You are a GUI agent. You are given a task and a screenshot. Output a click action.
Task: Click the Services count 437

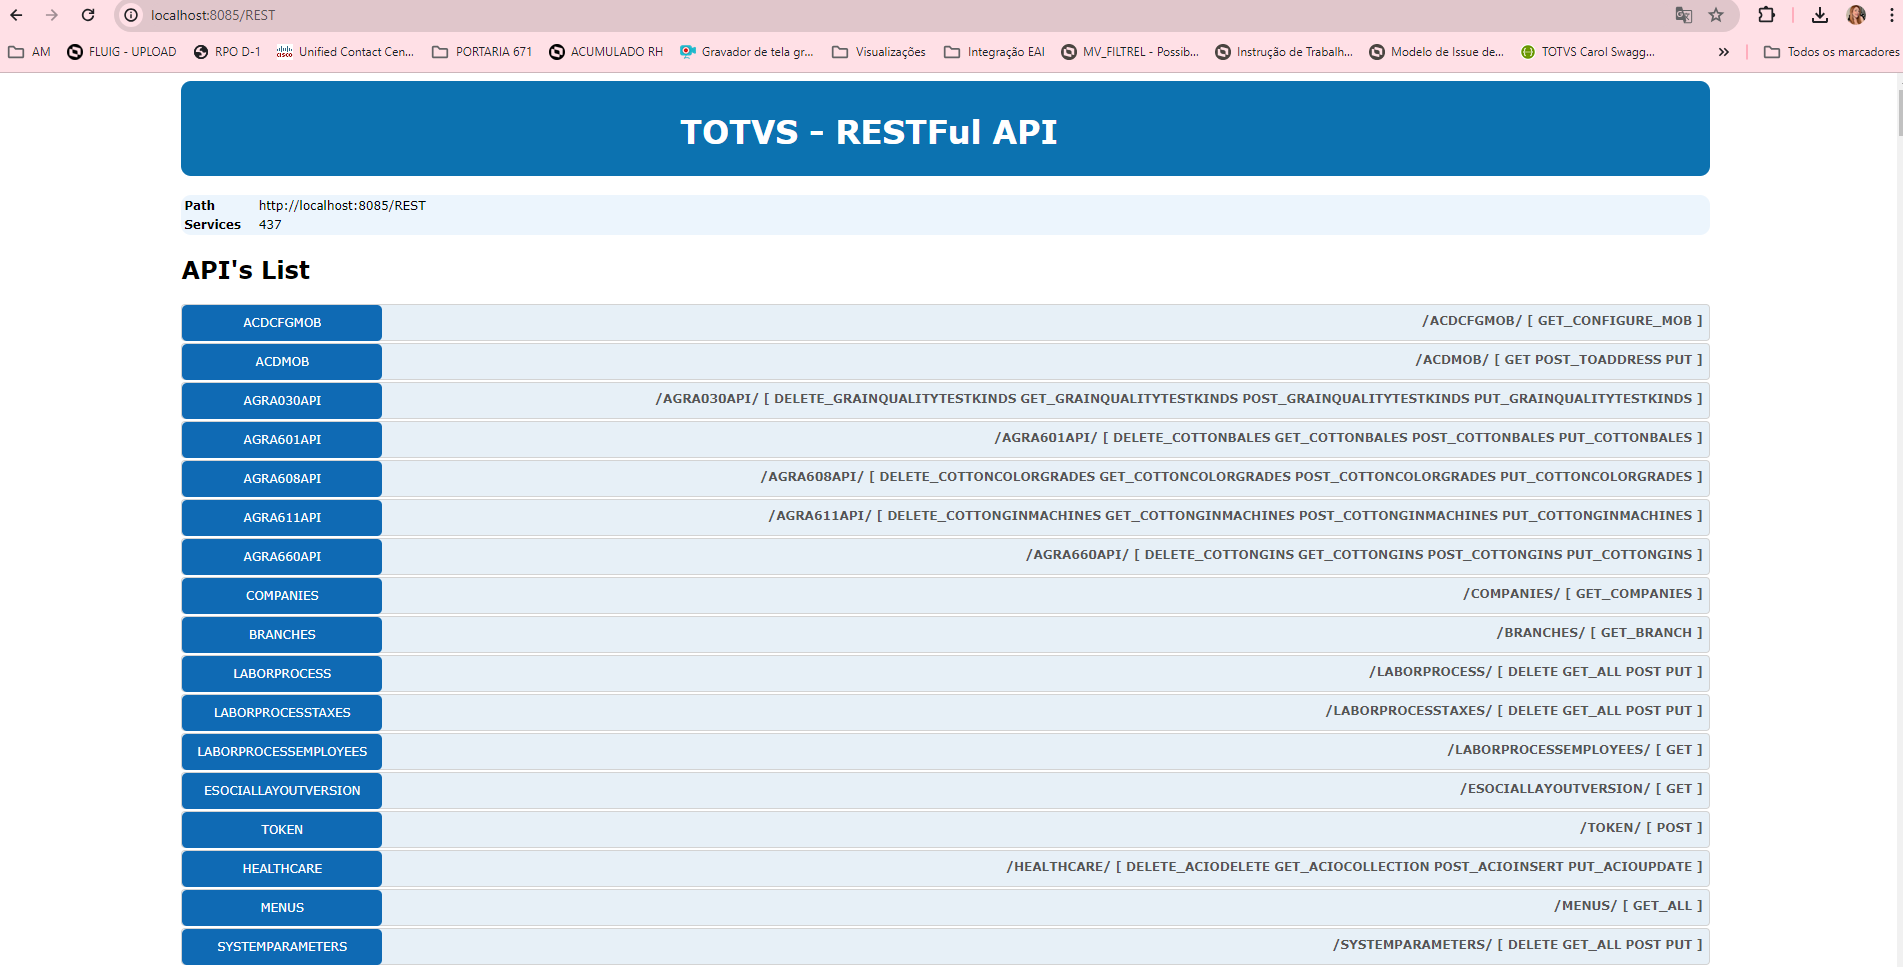[x=270, y=225]
